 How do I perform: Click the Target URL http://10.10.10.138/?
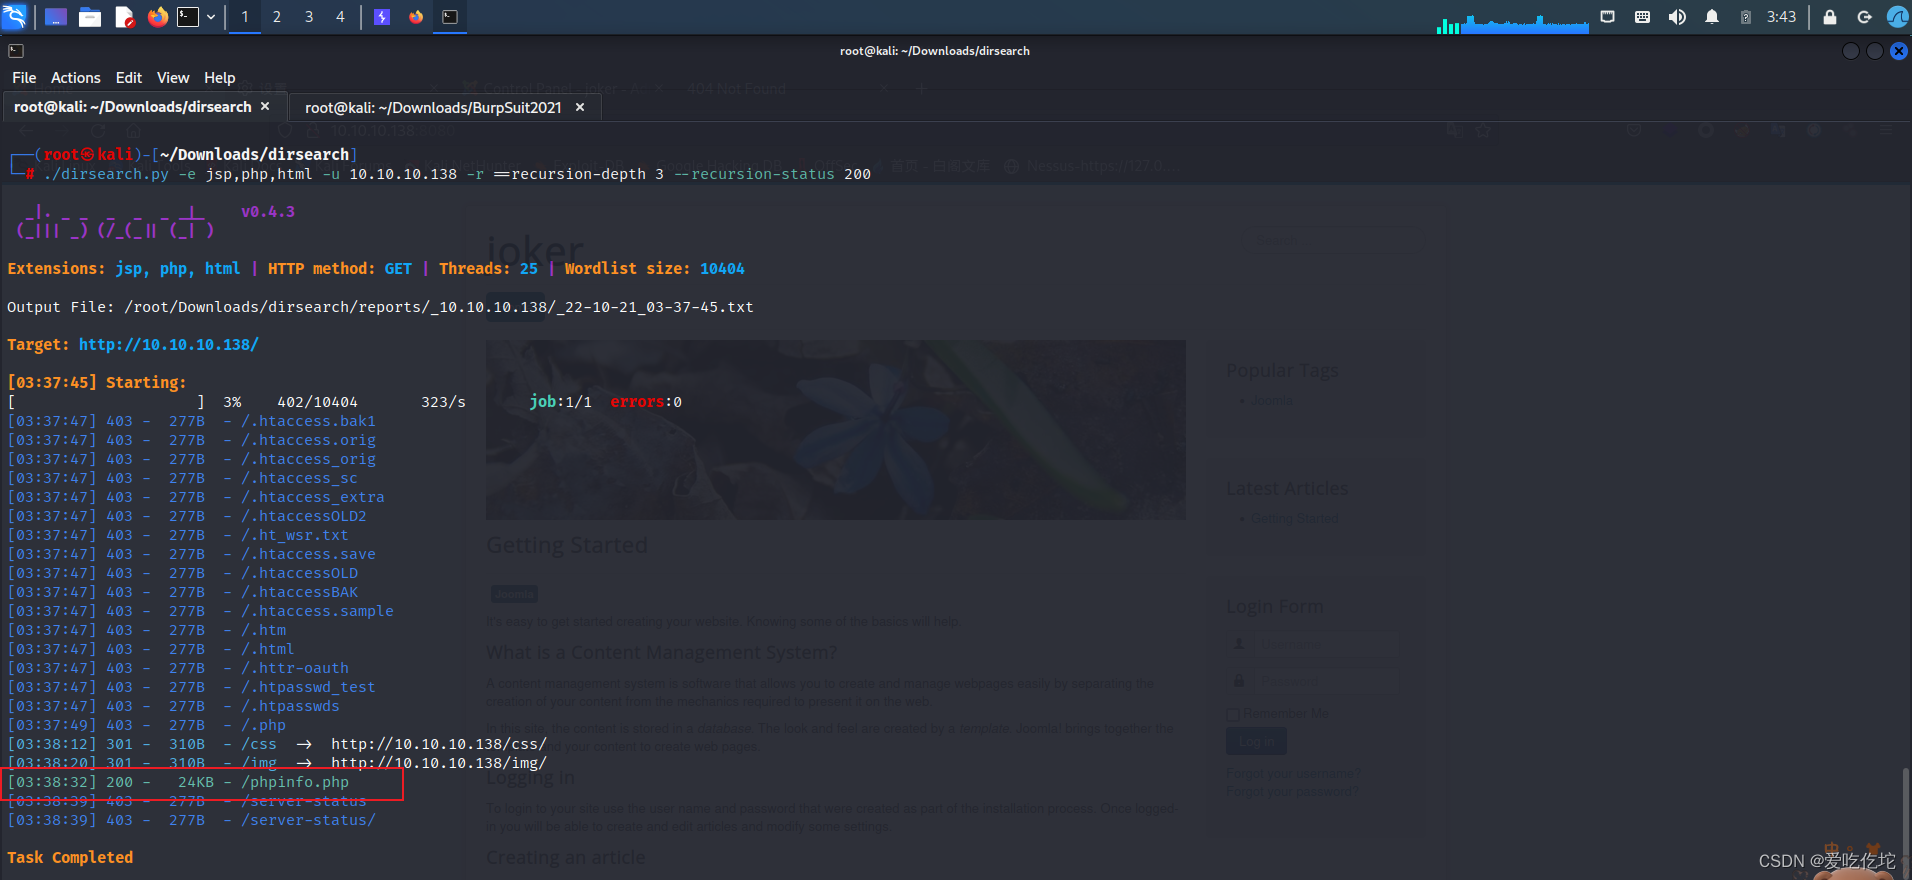coord(169,345)
